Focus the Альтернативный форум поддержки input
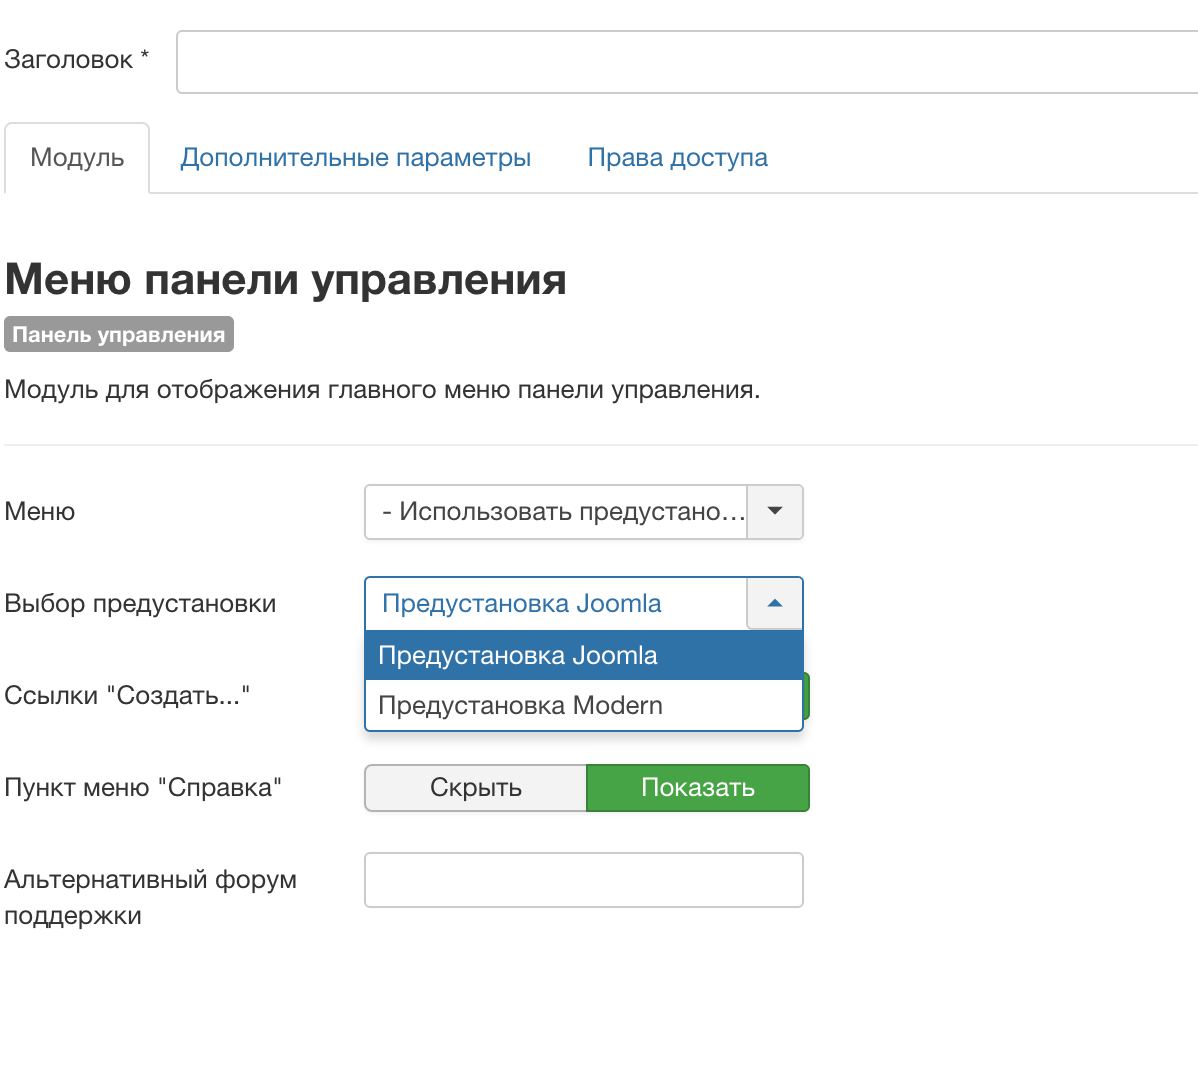 pyautogui.click(x=583, y=880)
